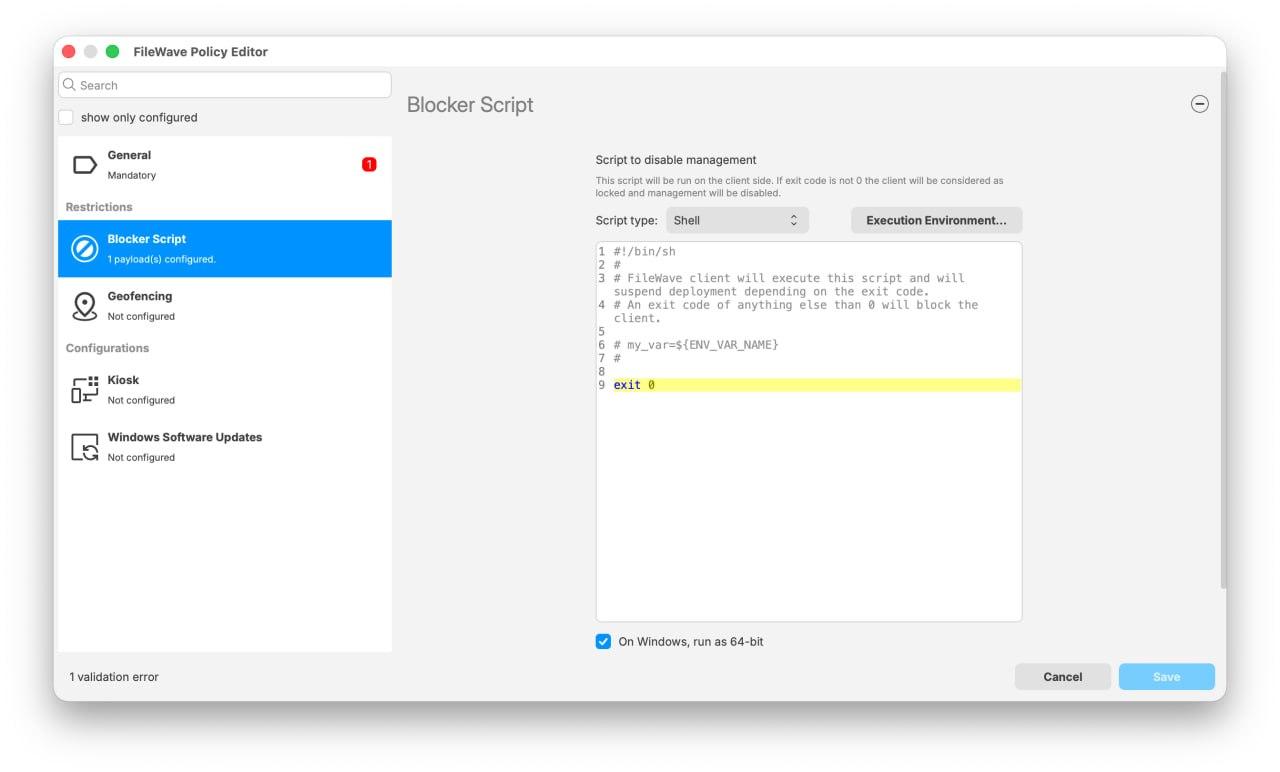Uncheck 'On Windows, run as 64-bit'
Screen dimensions: 1280x772
(x=603, y=642)
